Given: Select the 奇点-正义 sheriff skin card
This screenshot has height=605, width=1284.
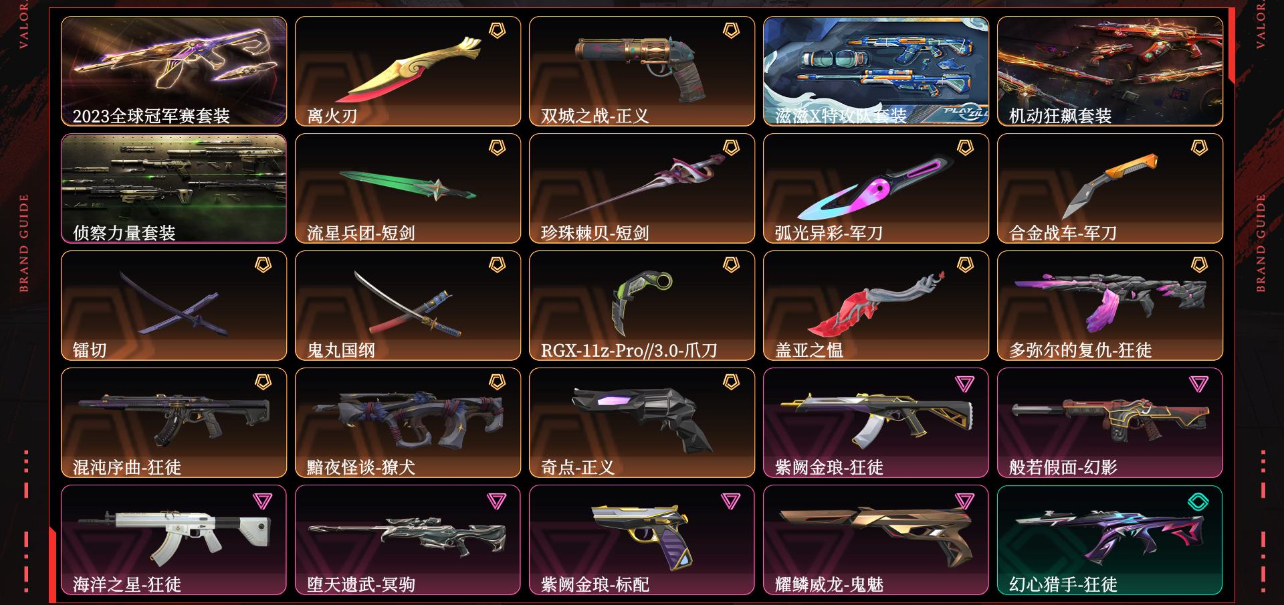Looking at the screenshot, I should (x=642, y=423).
